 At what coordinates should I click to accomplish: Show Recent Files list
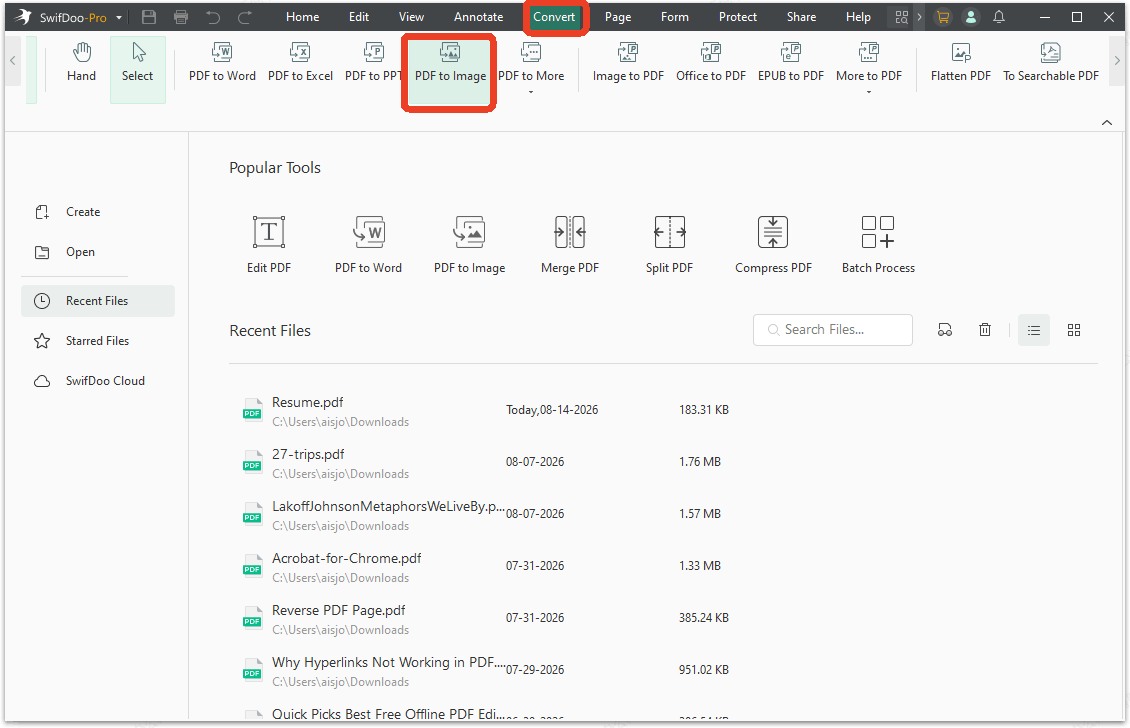tap(98, 301)
